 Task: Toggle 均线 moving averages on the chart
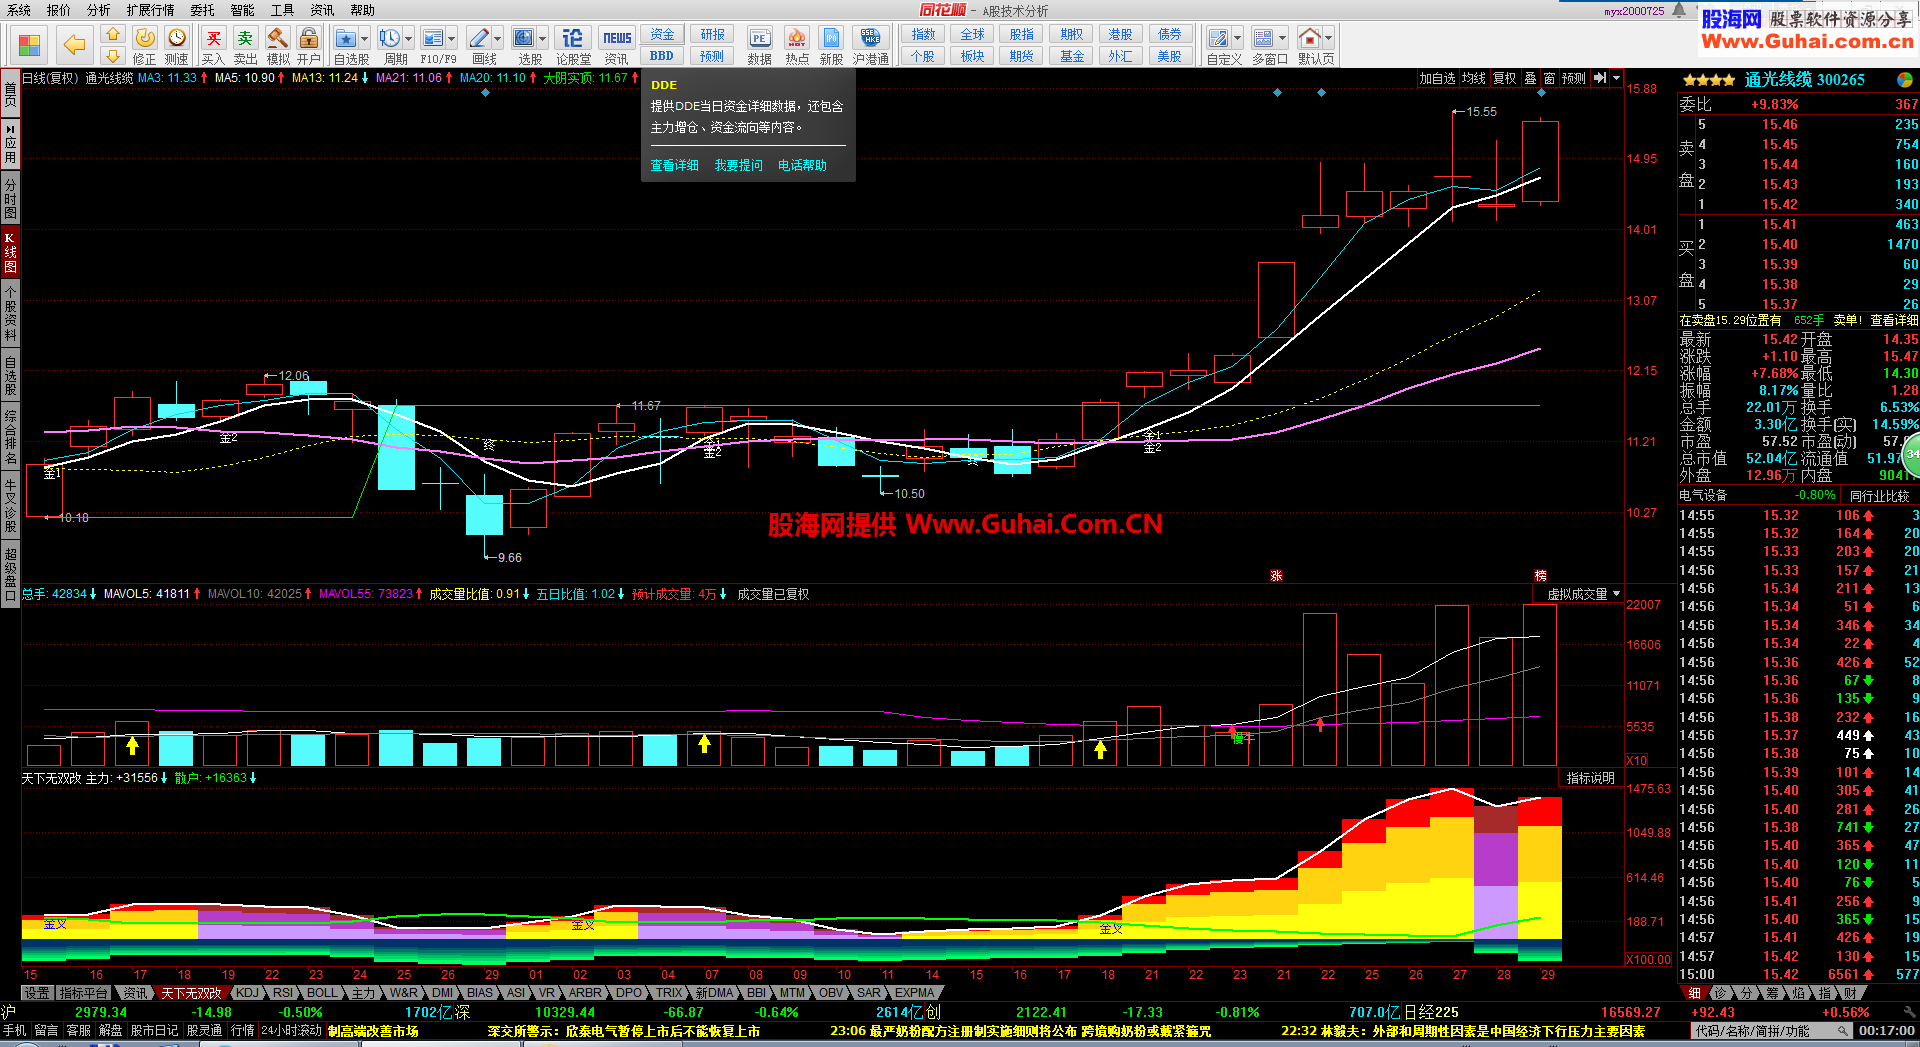click(1474, 78)
